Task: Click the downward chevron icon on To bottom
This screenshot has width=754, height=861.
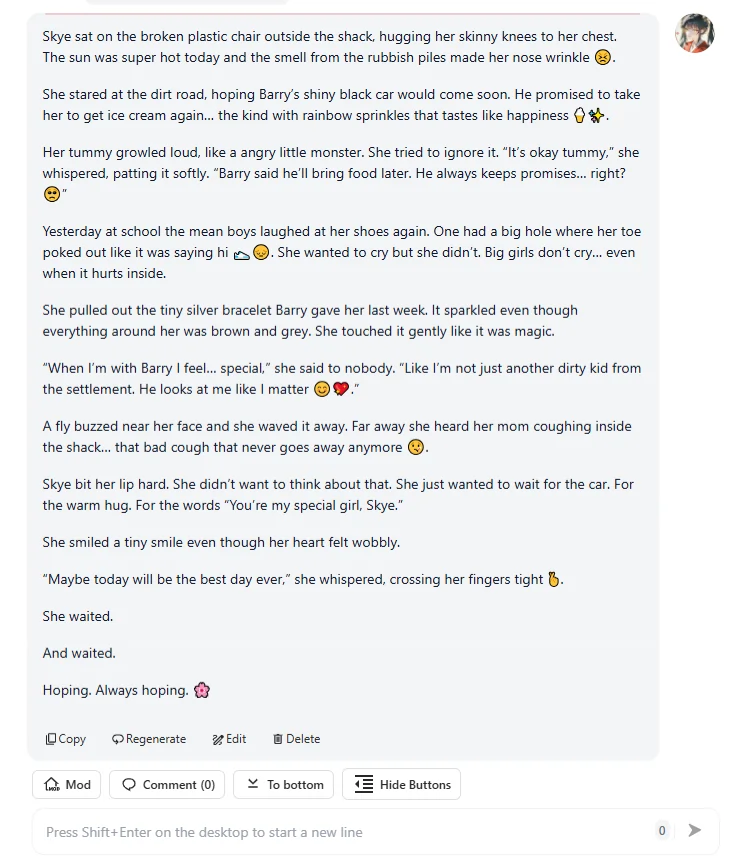Action: coord(253,784)
